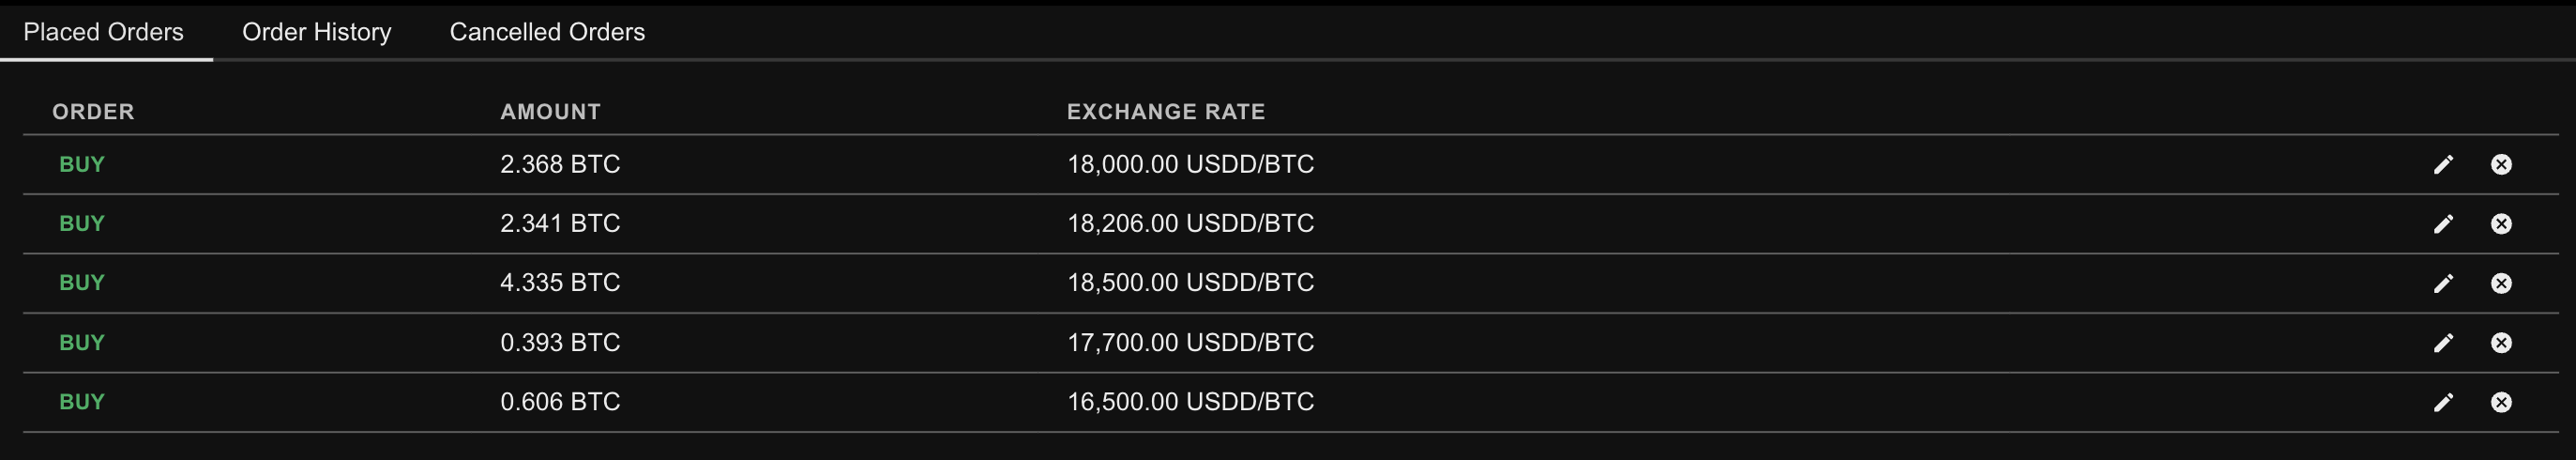Open the Cancelled Orders tab
This screenshot has height=460, width=2576.
(547, 32)
